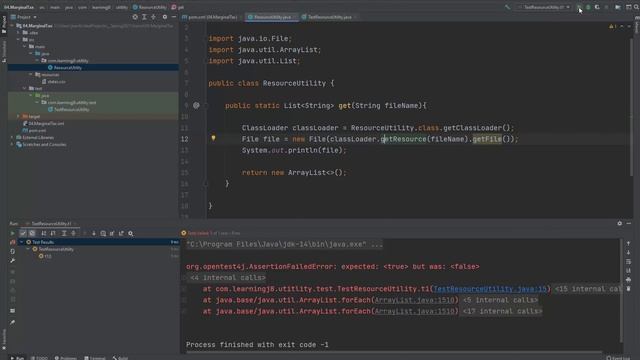This screenshot has width=640, height=360.
Task: Click the locate/select opened file icon in the Project panel
Action: pyautogui.click(x=135, y=17)
